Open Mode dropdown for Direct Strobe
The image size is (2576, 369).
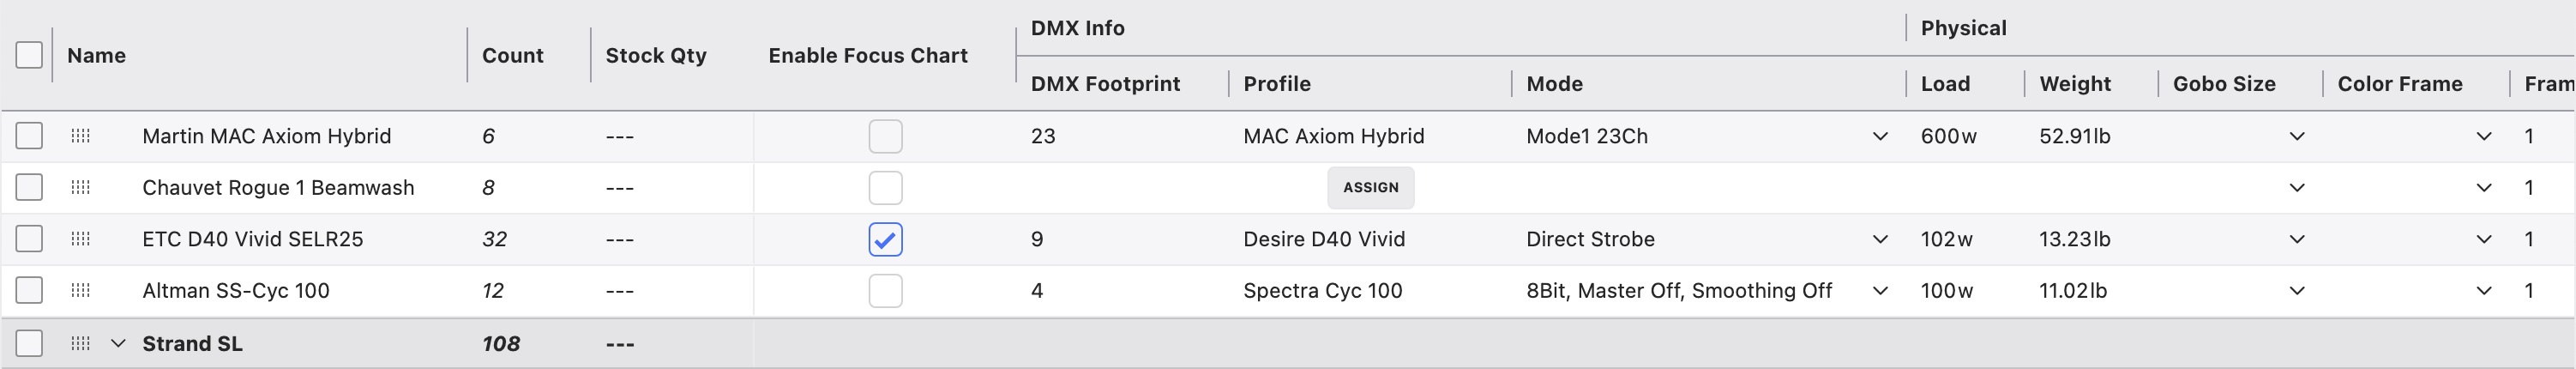(1879, 239)
